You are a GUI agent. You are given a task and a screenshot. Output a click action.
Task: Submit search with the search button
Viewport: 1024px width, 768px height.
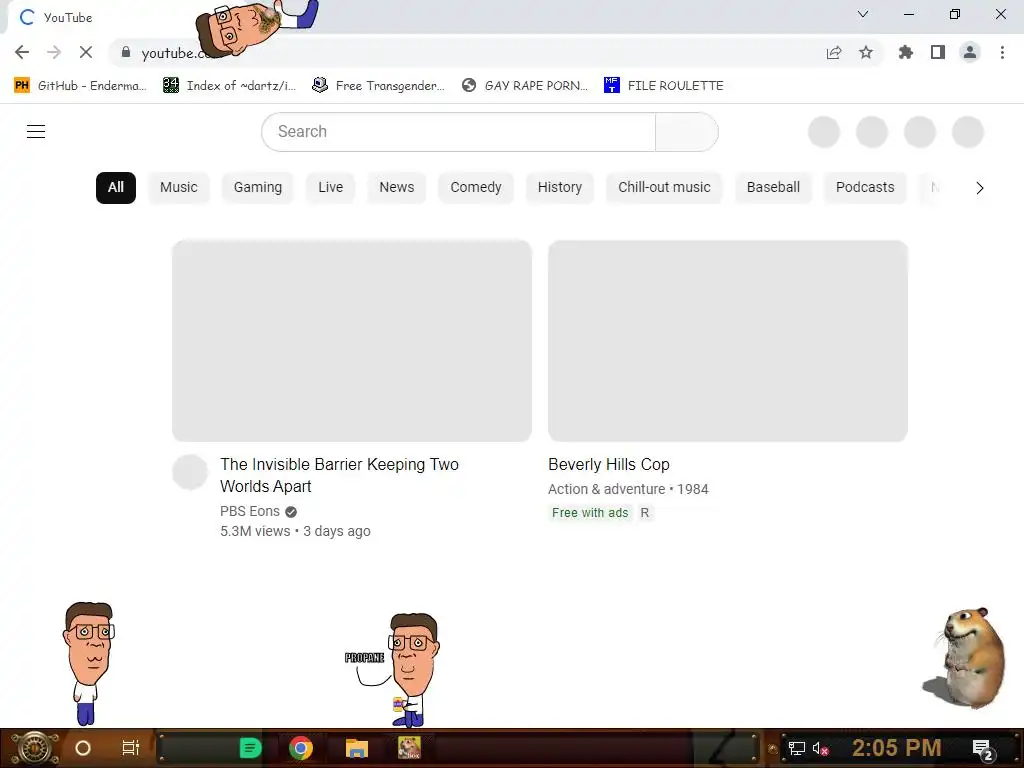pyautogui.click(x=687, y=132)
